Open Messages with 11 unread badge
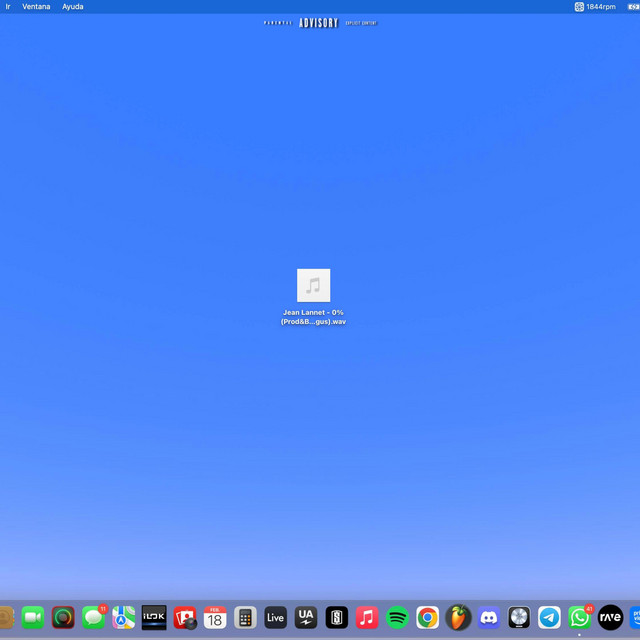The width and height of the screenshot is (640, 640). (x=93, y=618)
